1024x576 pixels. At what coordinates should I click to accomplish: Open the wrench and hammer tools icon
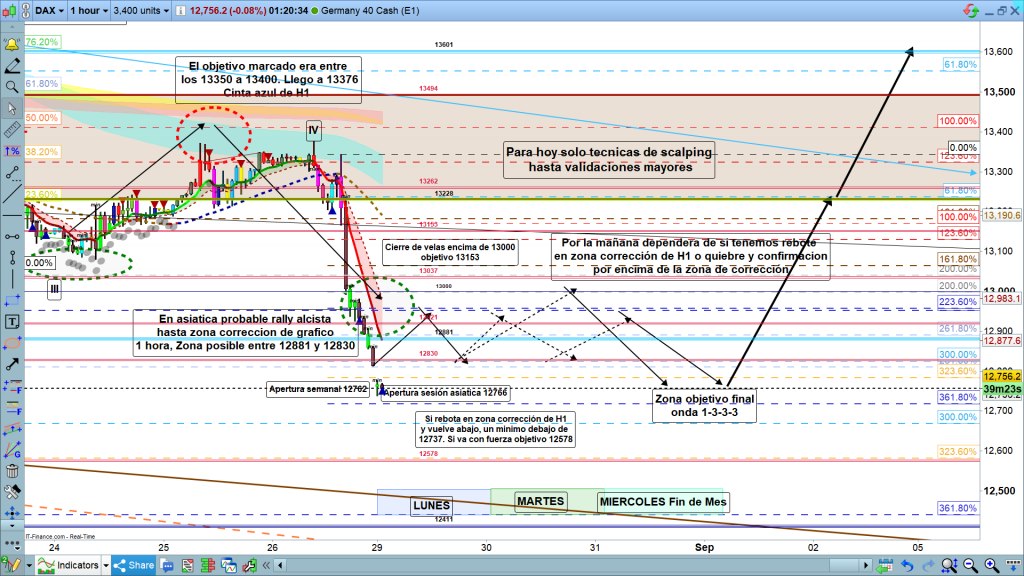pos(12,493)
